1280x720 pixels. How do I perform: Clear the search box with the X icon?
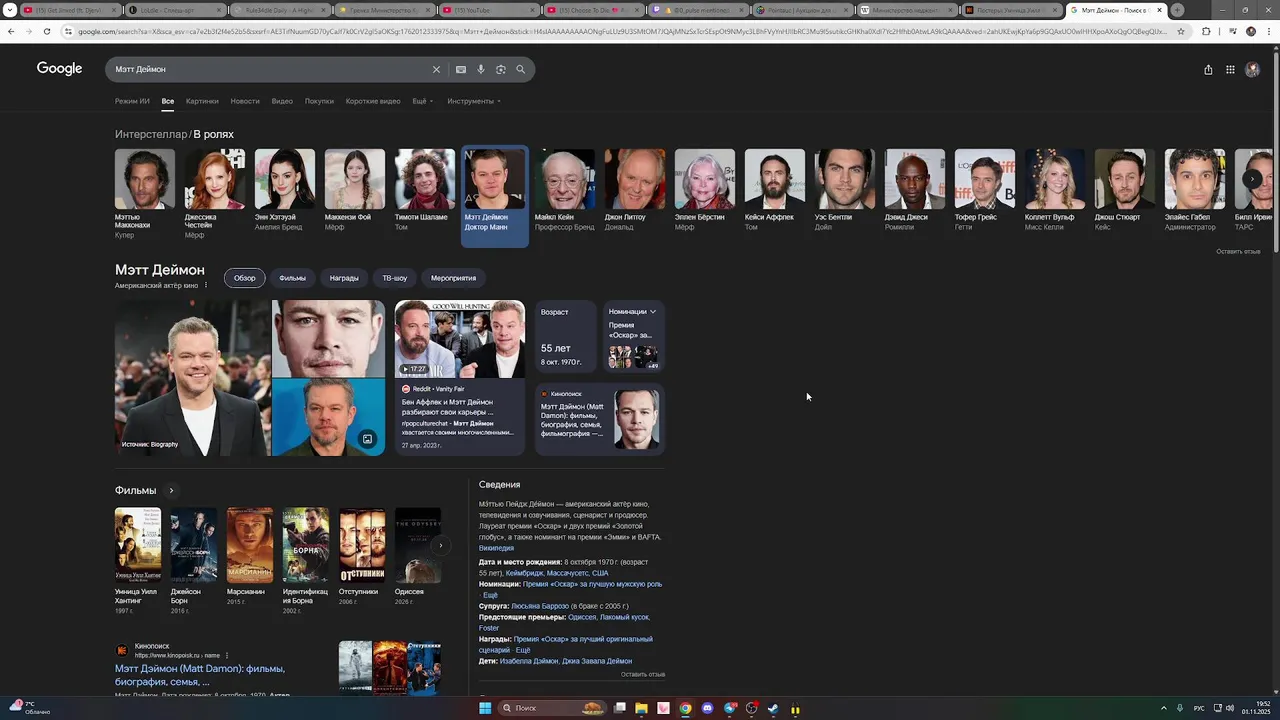coord(436,69)
